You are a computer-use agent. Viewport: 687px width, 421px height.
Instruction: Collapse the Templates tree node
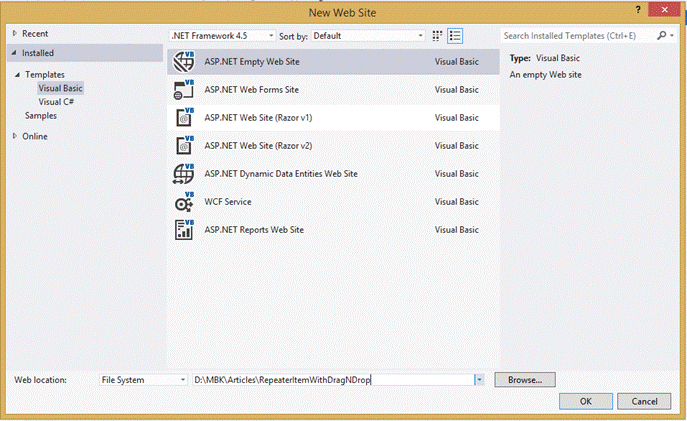click(18, 74)
